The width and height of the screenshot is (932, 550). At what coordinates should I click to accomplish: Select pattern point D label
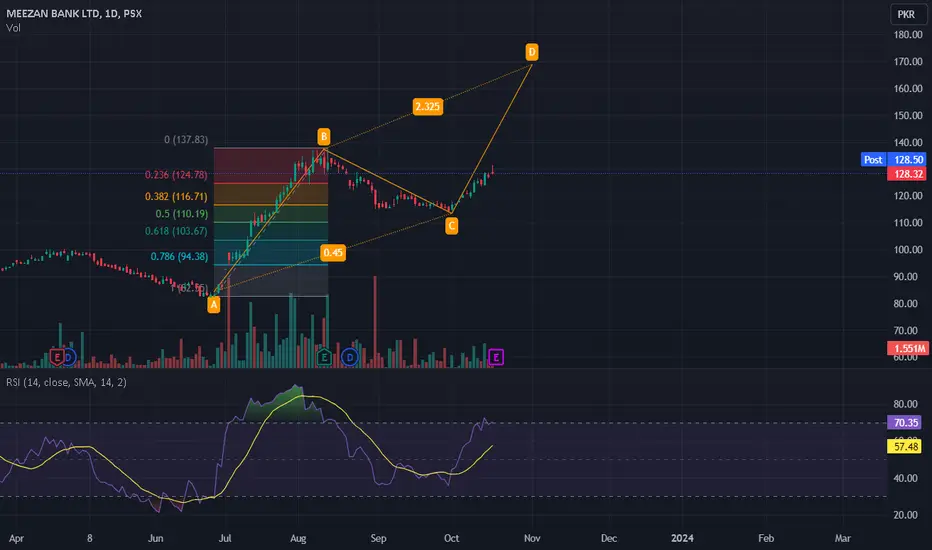pos(531,52)
